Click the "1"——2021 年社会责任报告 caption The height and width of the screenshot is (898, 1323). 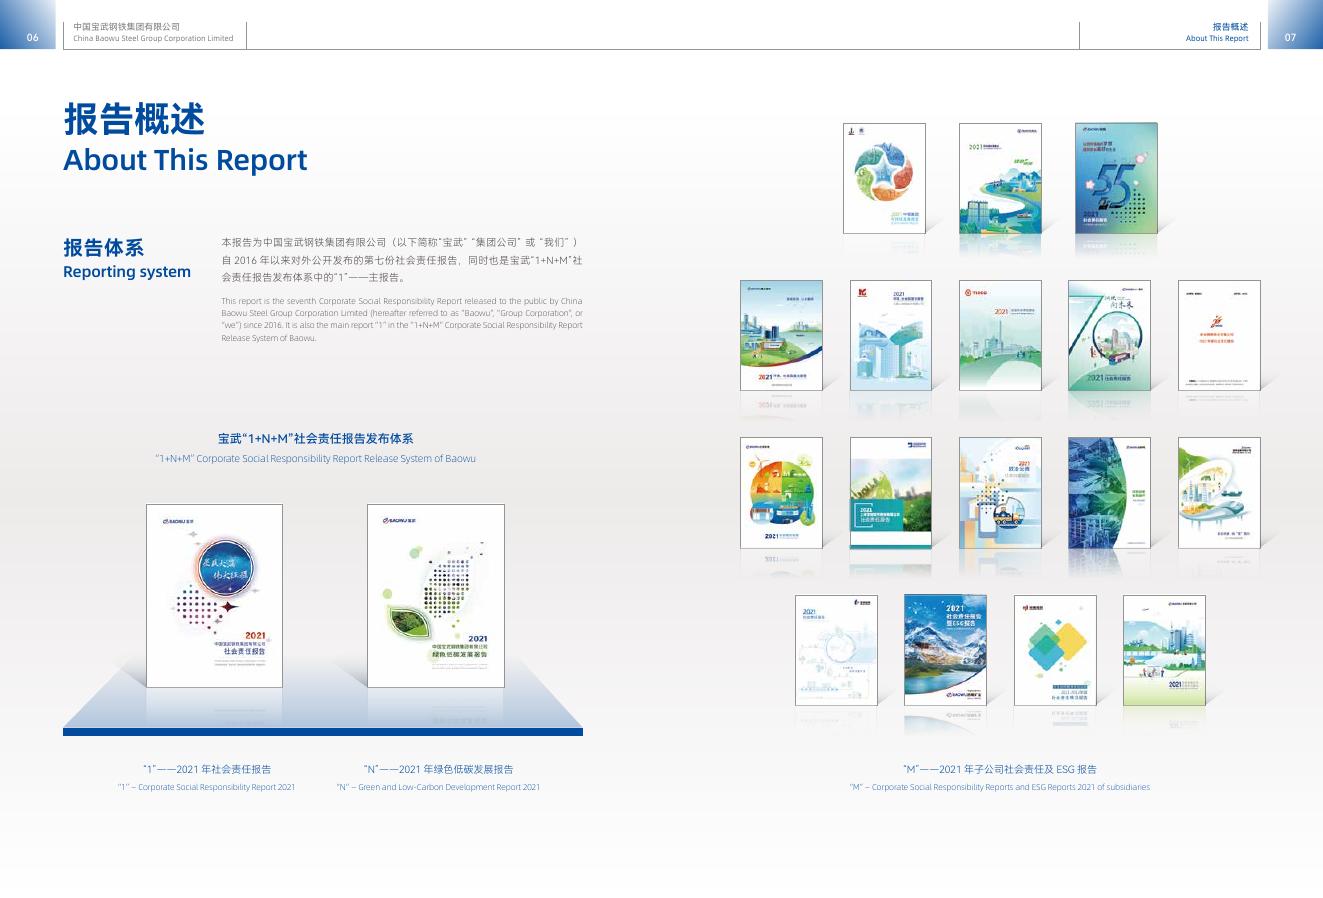(x=207, y=769)
